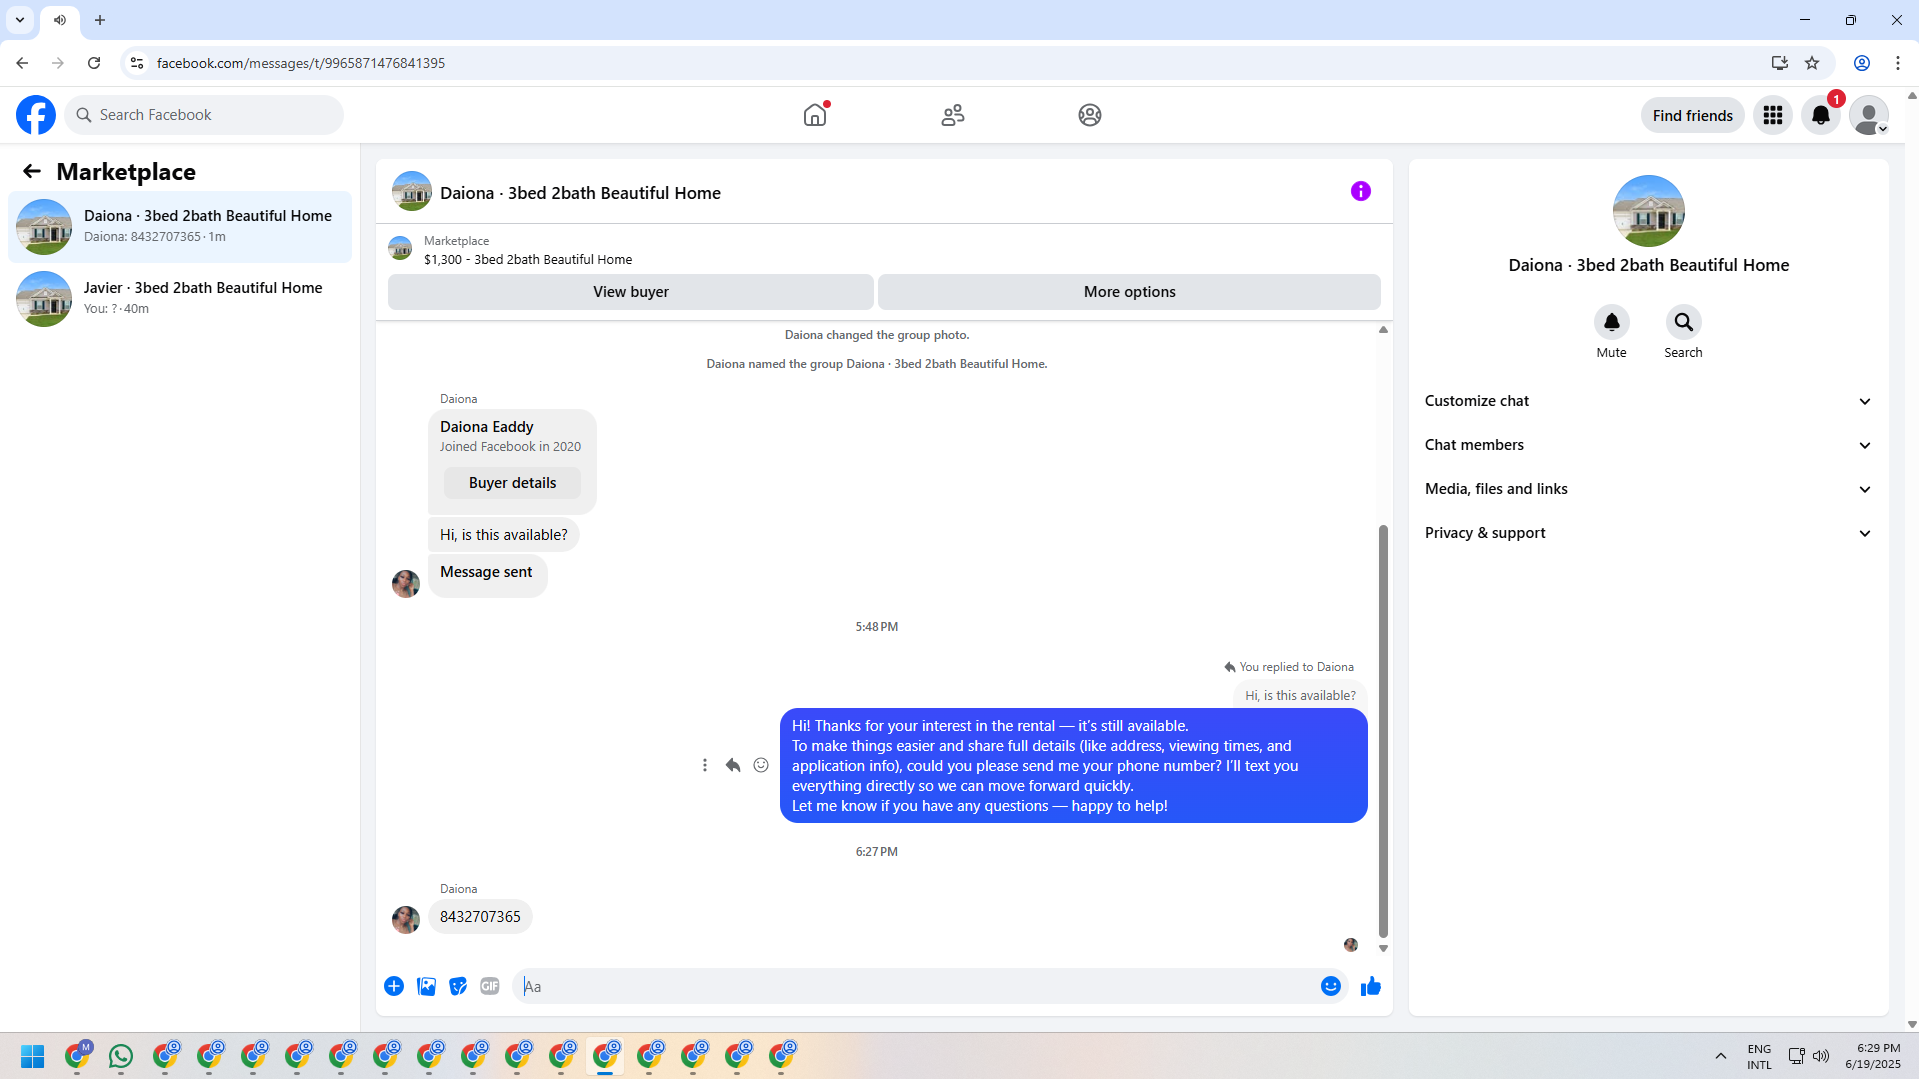The image size is (1919, 1079).
Task: Open the notifications bell
Action: tap(1821, 115)
